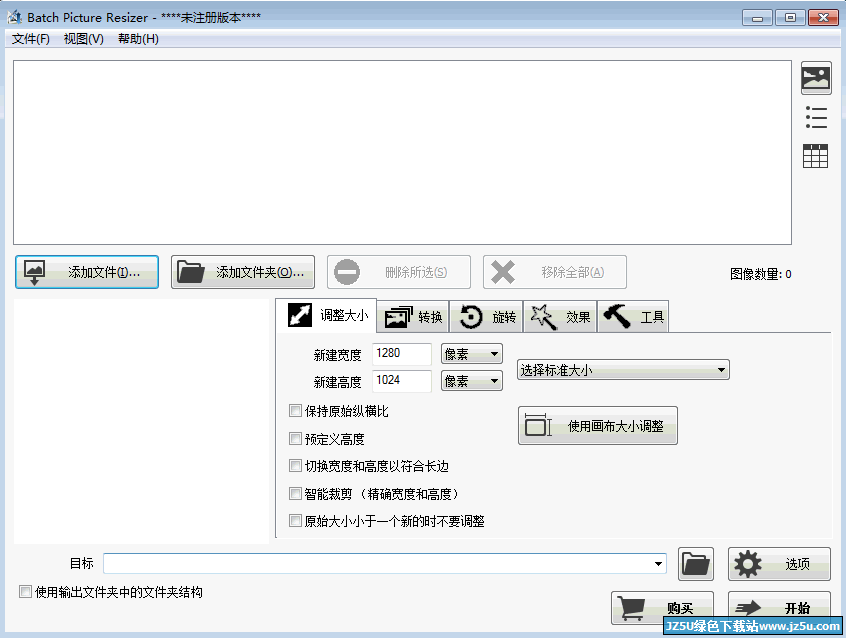
Task: Minimize the Batch Picture Resizer window
Action: coord(757,18)
